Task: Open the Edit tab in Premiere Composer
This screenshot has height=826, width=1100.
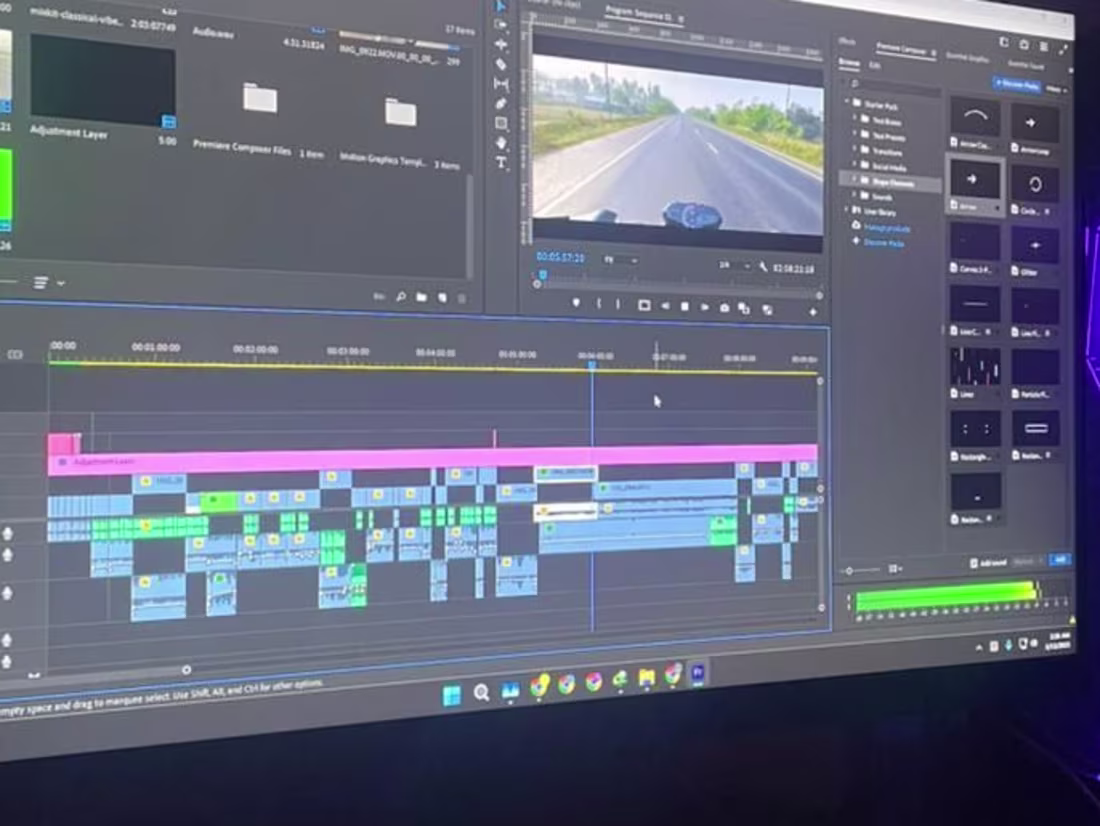Action: (x=875, y=65)
